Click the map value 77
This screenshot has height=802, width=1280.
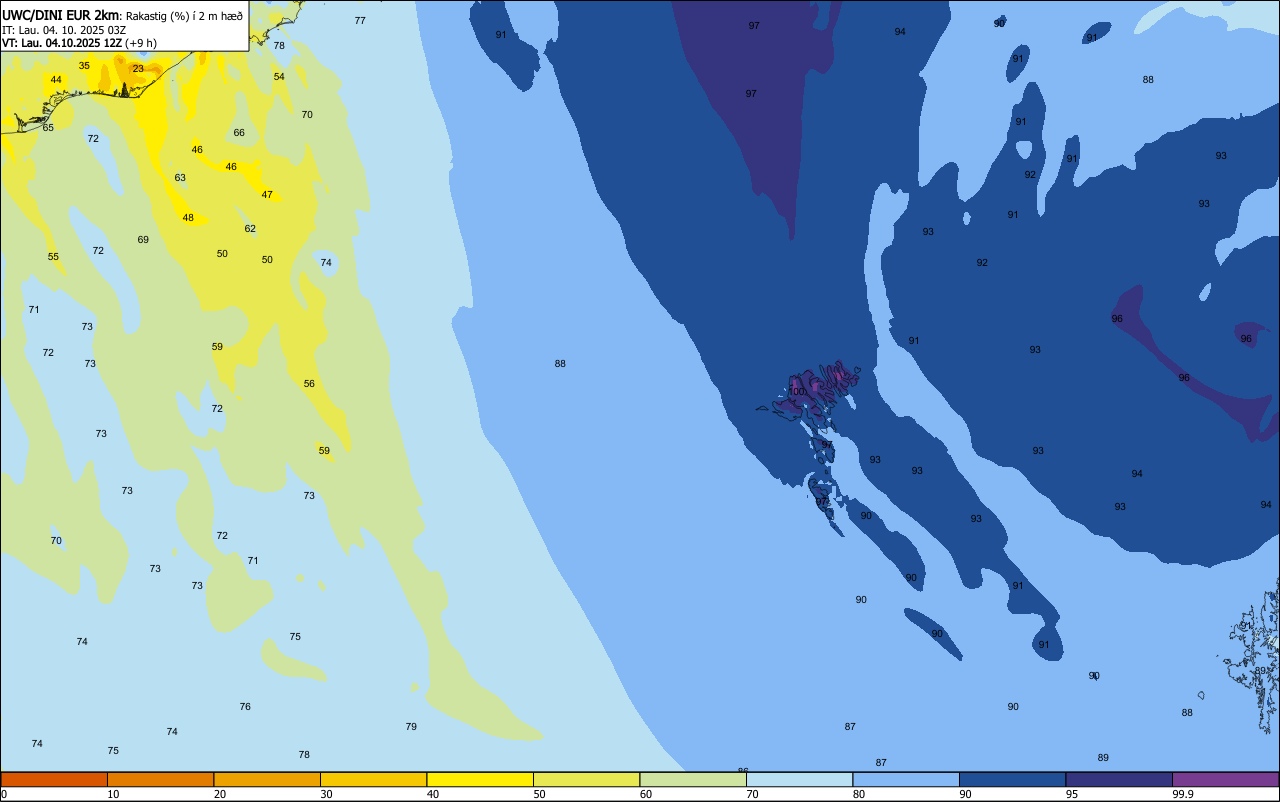pos(360,21)
